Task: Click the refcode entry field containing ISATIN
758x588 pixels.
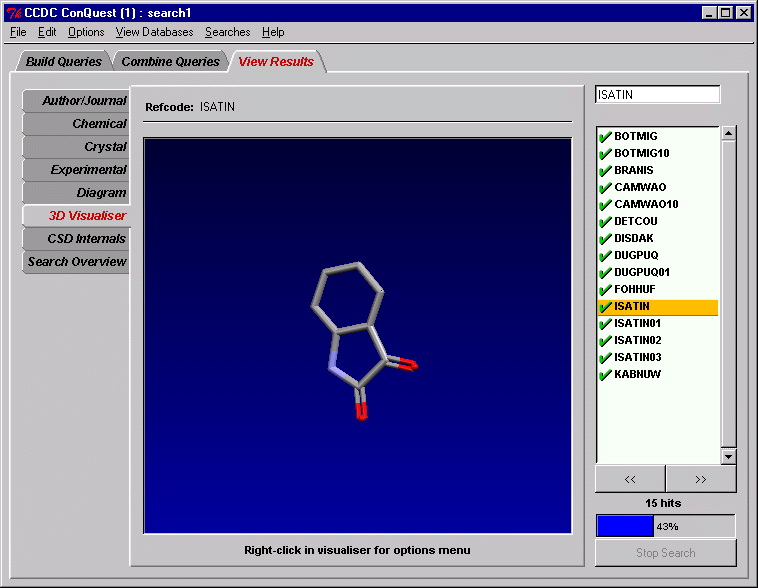Action: [657, 95]
